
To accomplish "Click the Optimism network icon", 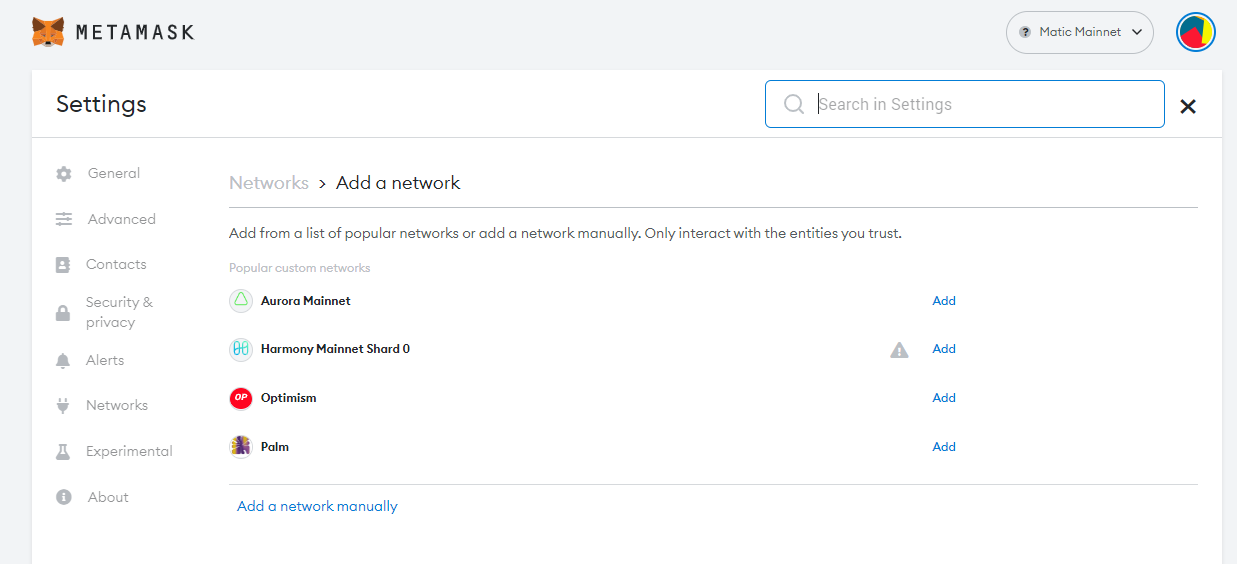I will [x=240, y=398].
